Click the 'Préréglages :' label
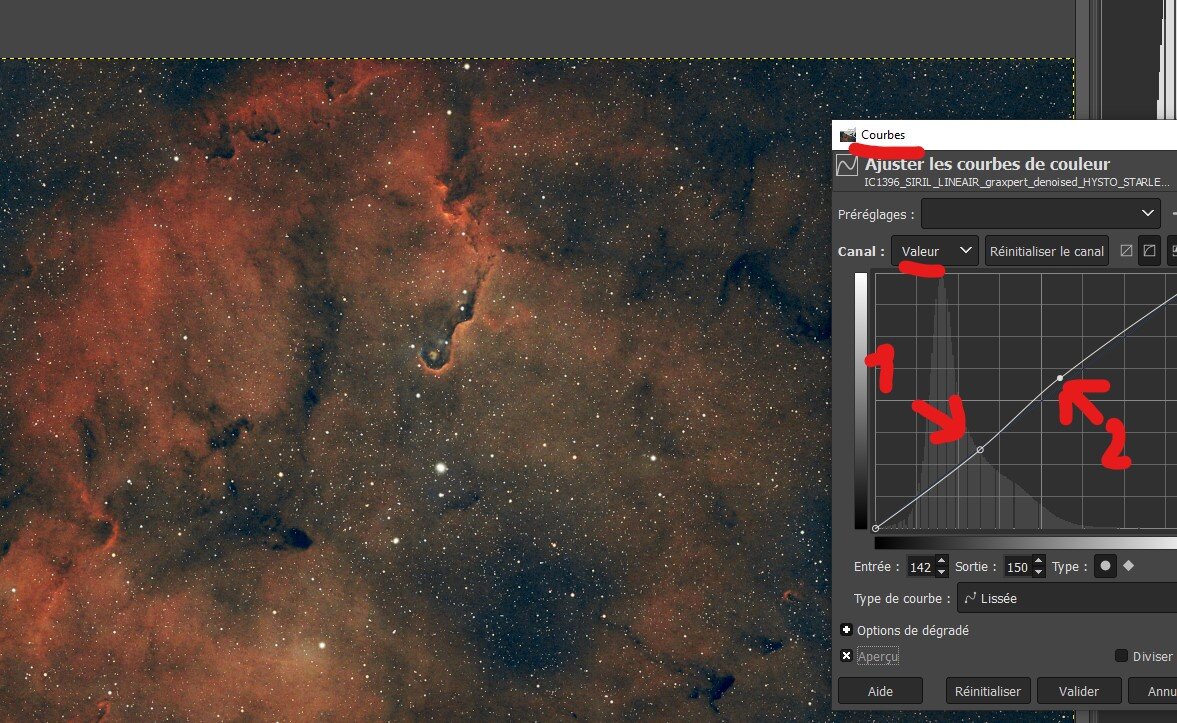Screen dimensions: 1177x723 (x=876, y=214)
